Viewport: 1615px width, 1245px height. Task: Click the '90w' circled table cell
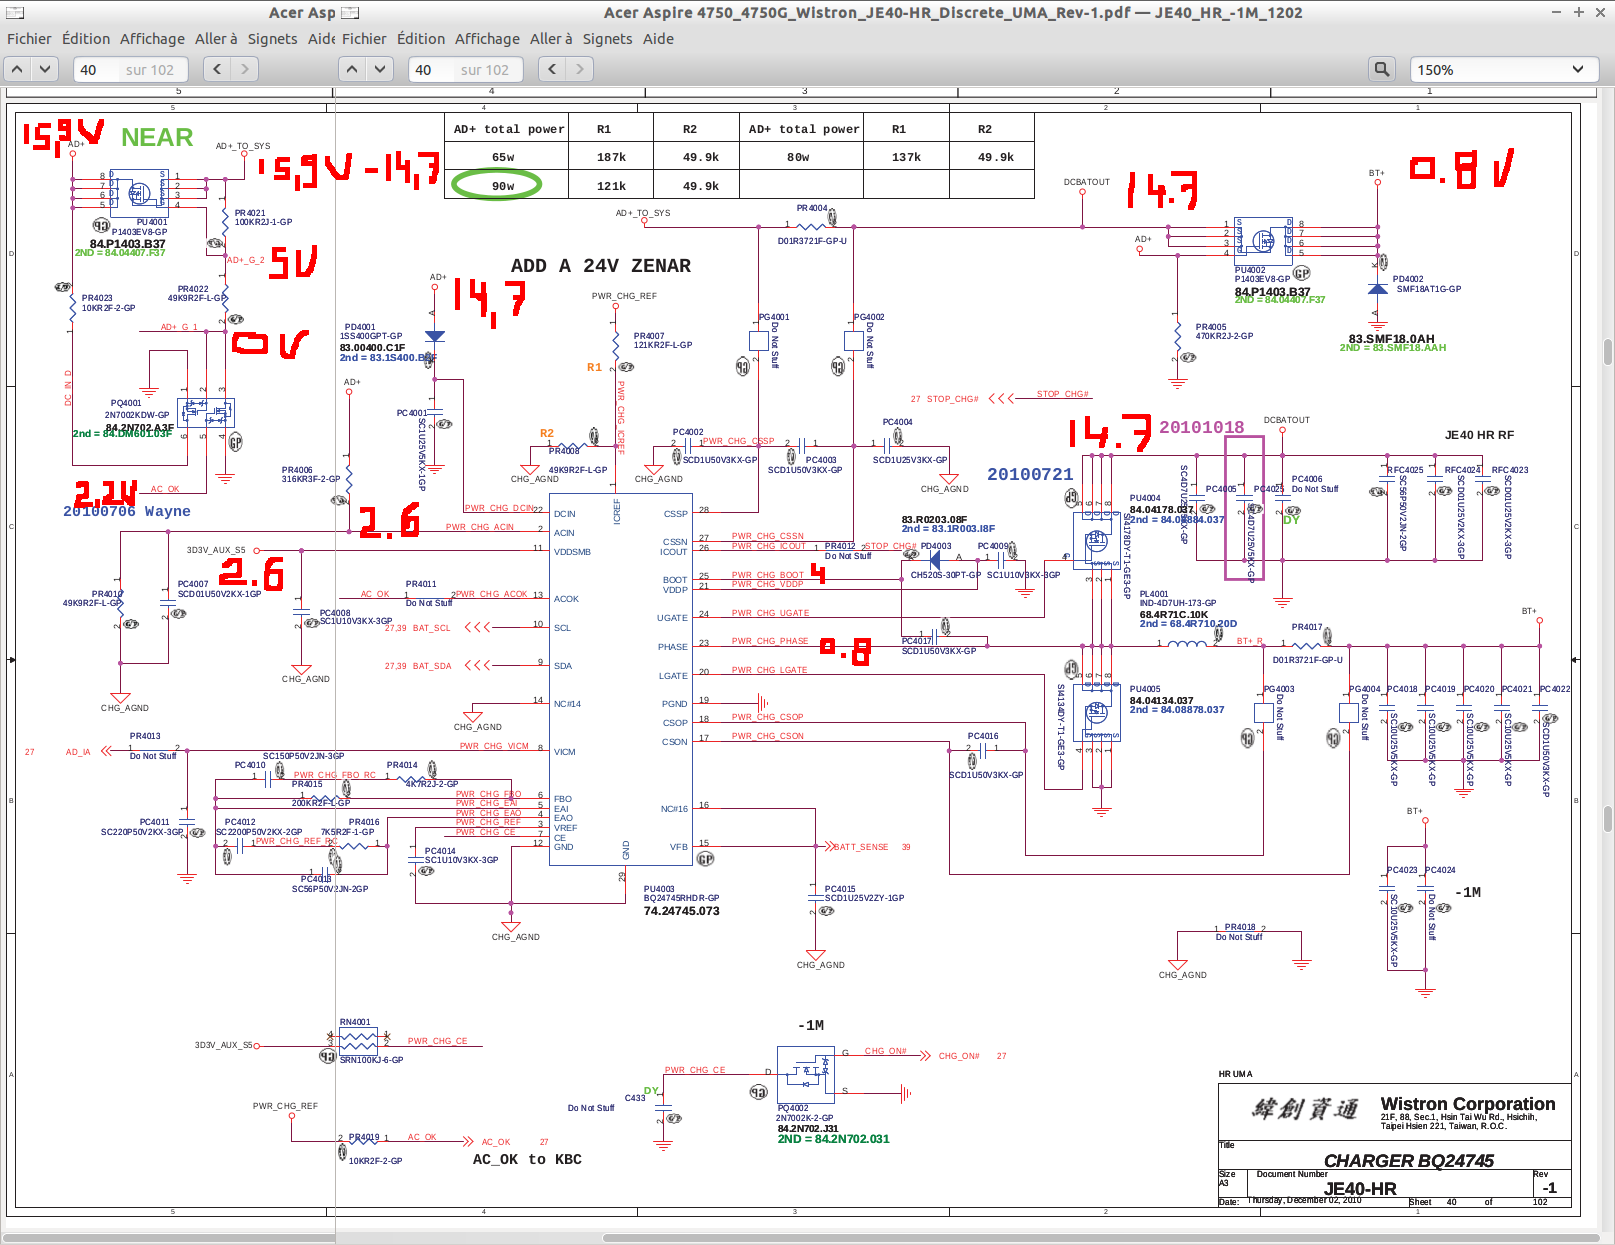[x=502, y=185]
